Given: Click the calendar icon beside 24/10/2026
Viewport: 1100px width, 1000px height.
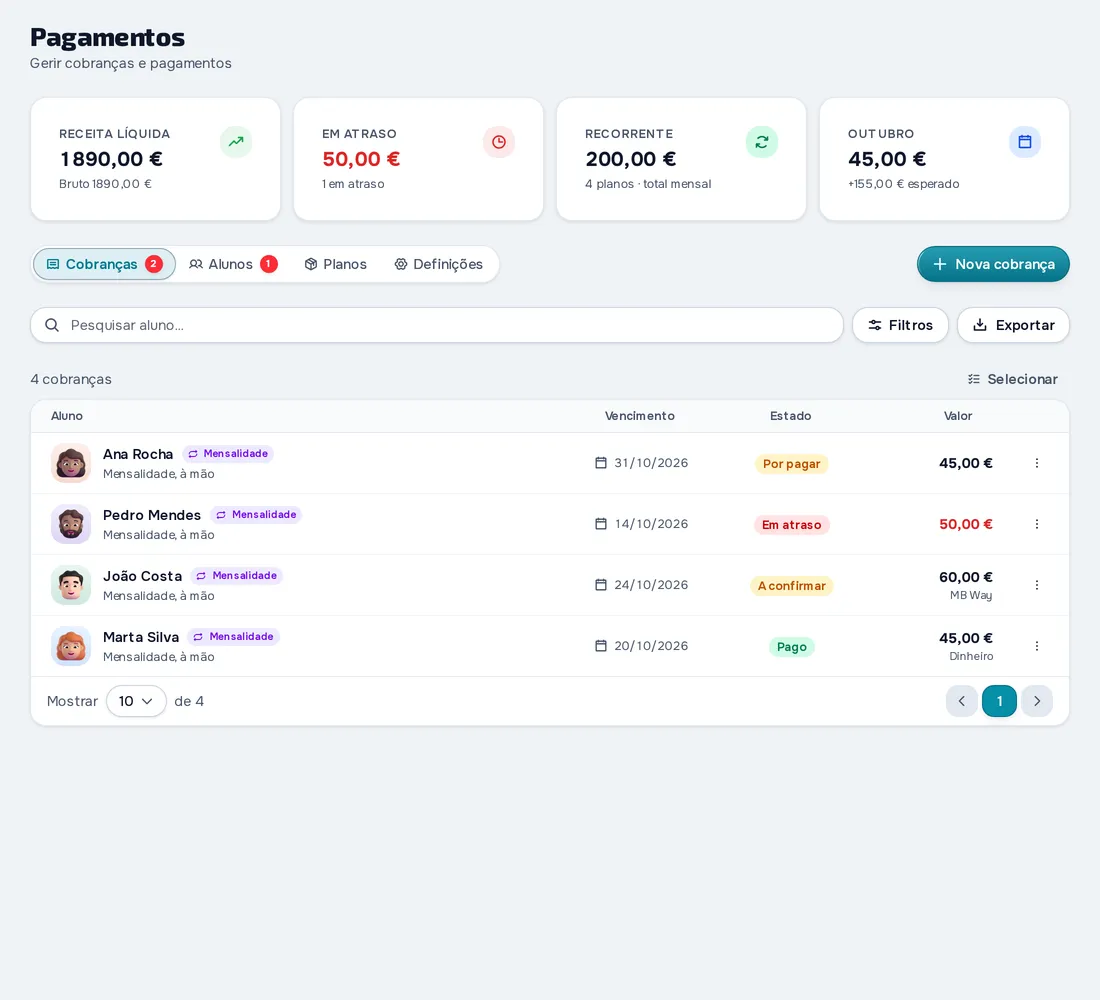Looking at the screenshot, I should tap(601, 585).
